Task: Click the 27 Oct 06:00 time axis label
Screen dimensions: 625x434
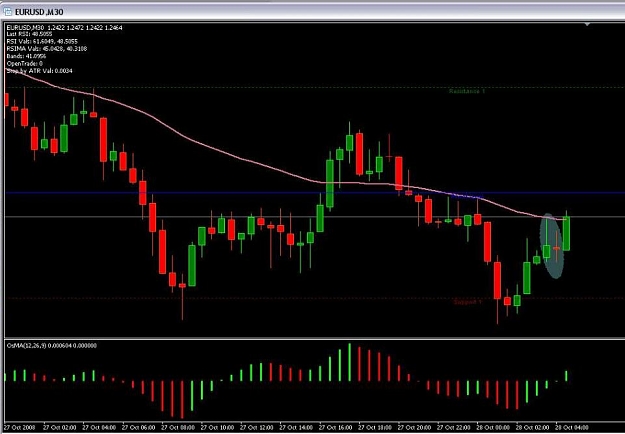Action: point(138,428)
